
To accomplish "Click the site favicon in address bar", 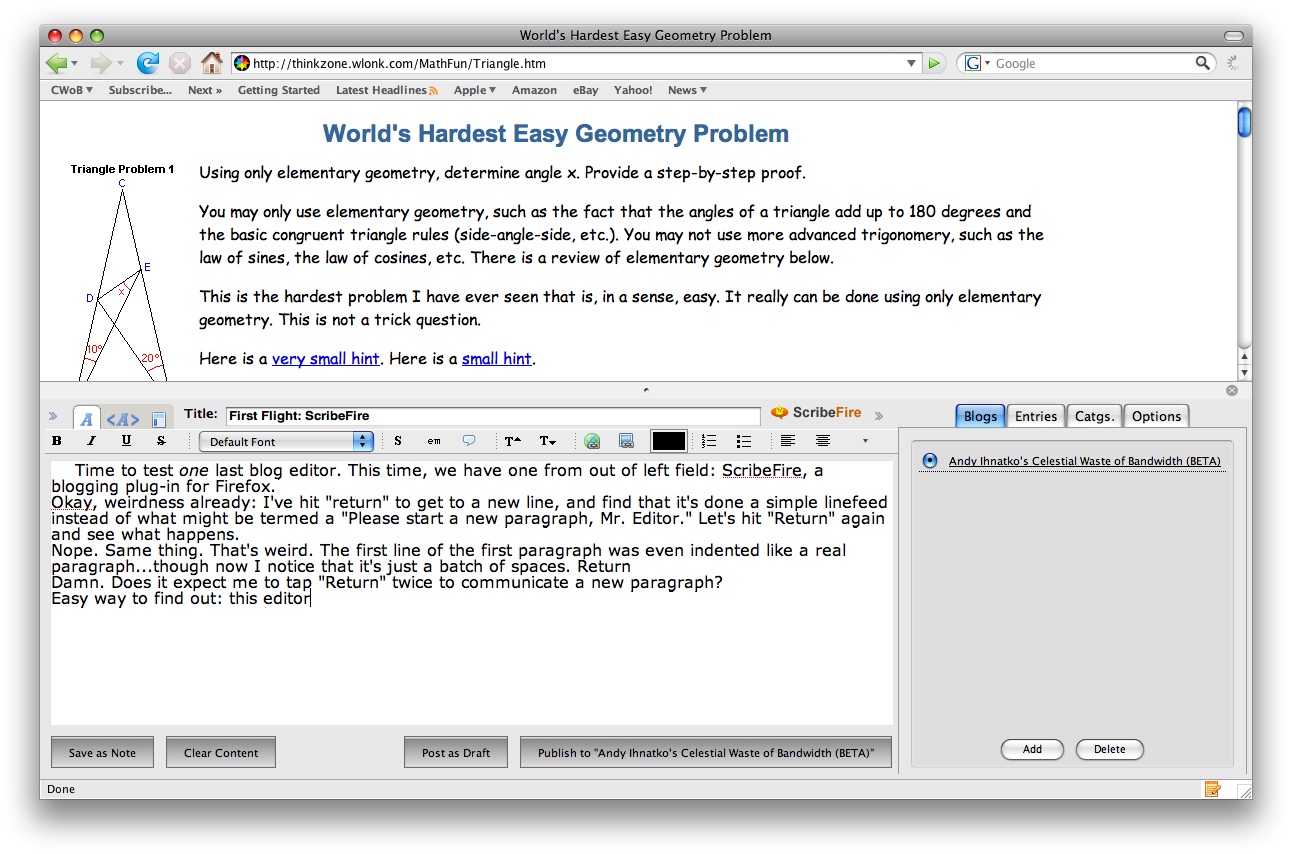I will [242, 63].
